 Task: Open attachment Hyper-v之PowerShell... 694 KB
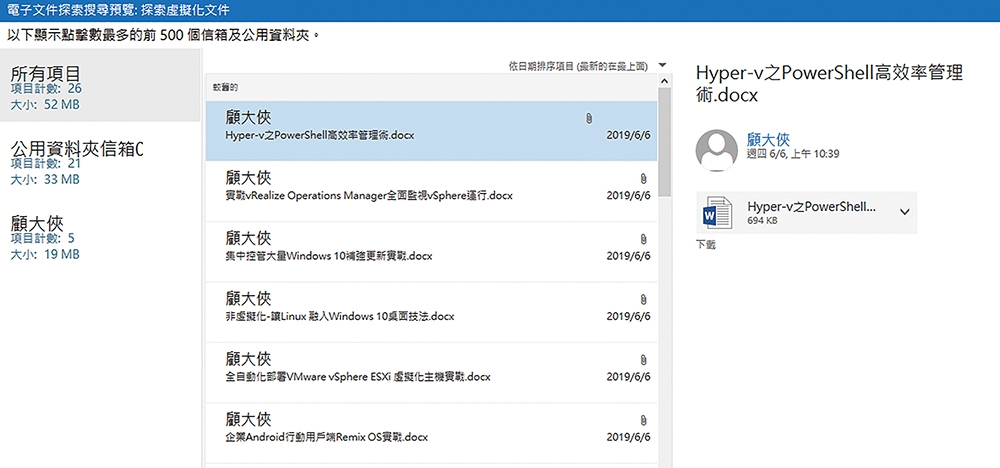click(x=807, y=212)
